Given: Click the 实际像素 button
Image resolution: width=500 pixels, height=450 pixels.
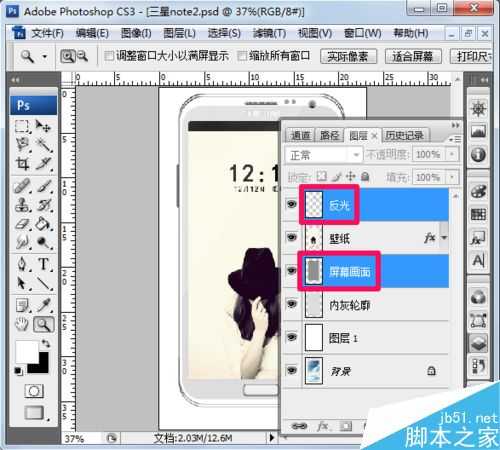Looking at the screenshot, I should point(348,56).
